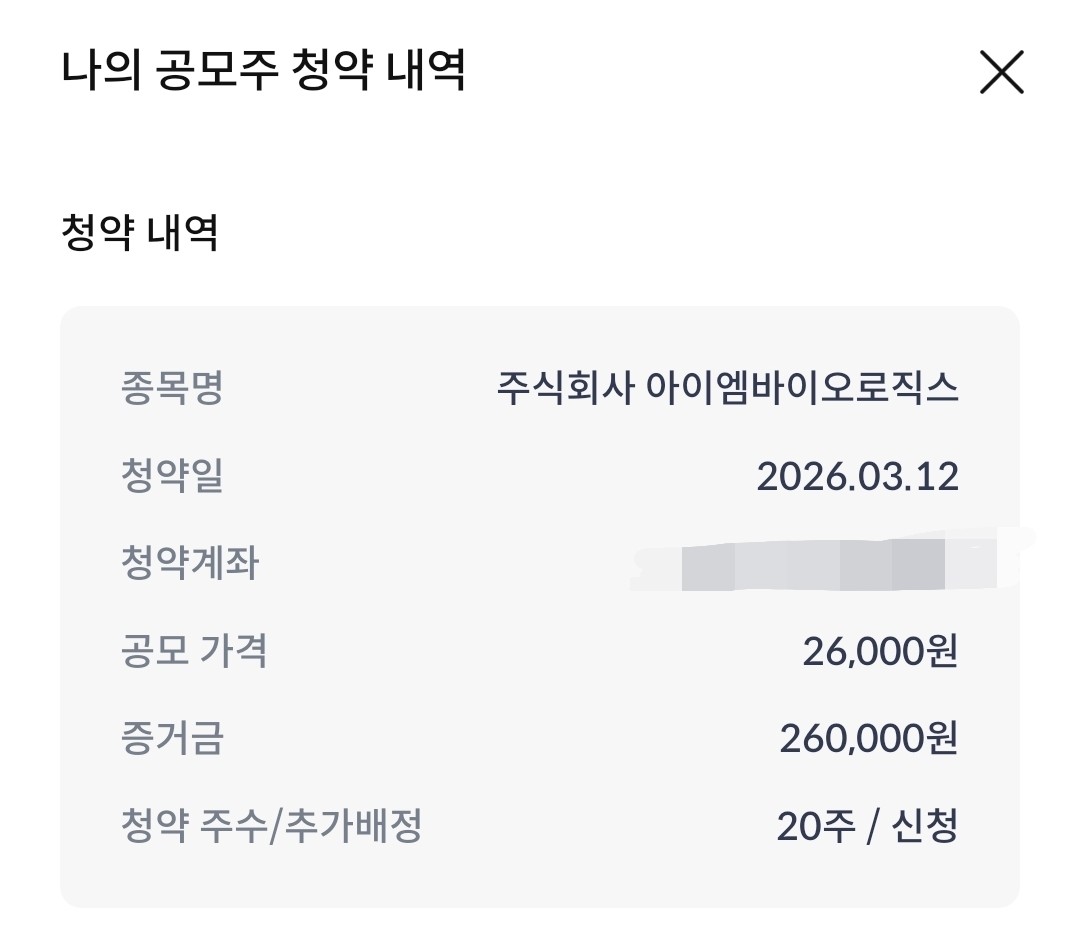The height and width of the screenshot is (936, 1080).
Task: Select the 26,000원 offering price value
Action: coord(880,652)
